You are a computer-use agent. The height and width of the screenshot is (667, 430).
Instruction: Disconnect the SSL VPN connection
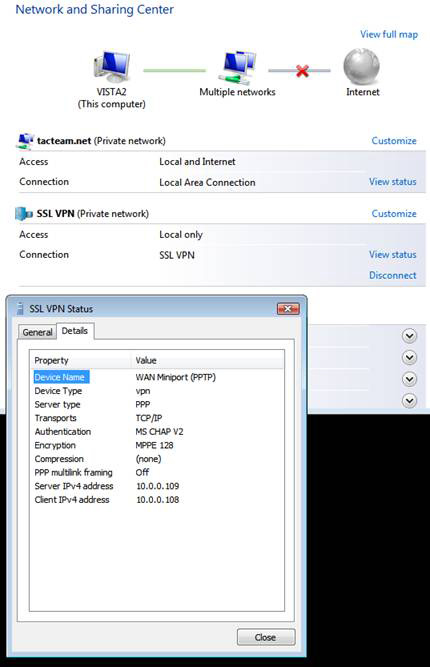[393, 275]
